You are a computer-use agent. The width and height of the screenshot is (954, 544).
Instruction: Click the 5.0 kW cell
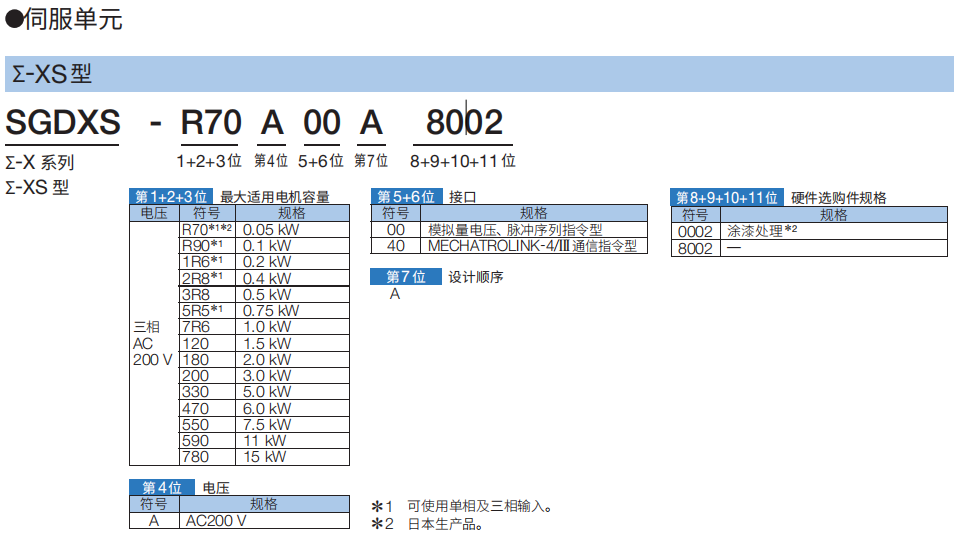pyautogui.click(x=293, y=392)
